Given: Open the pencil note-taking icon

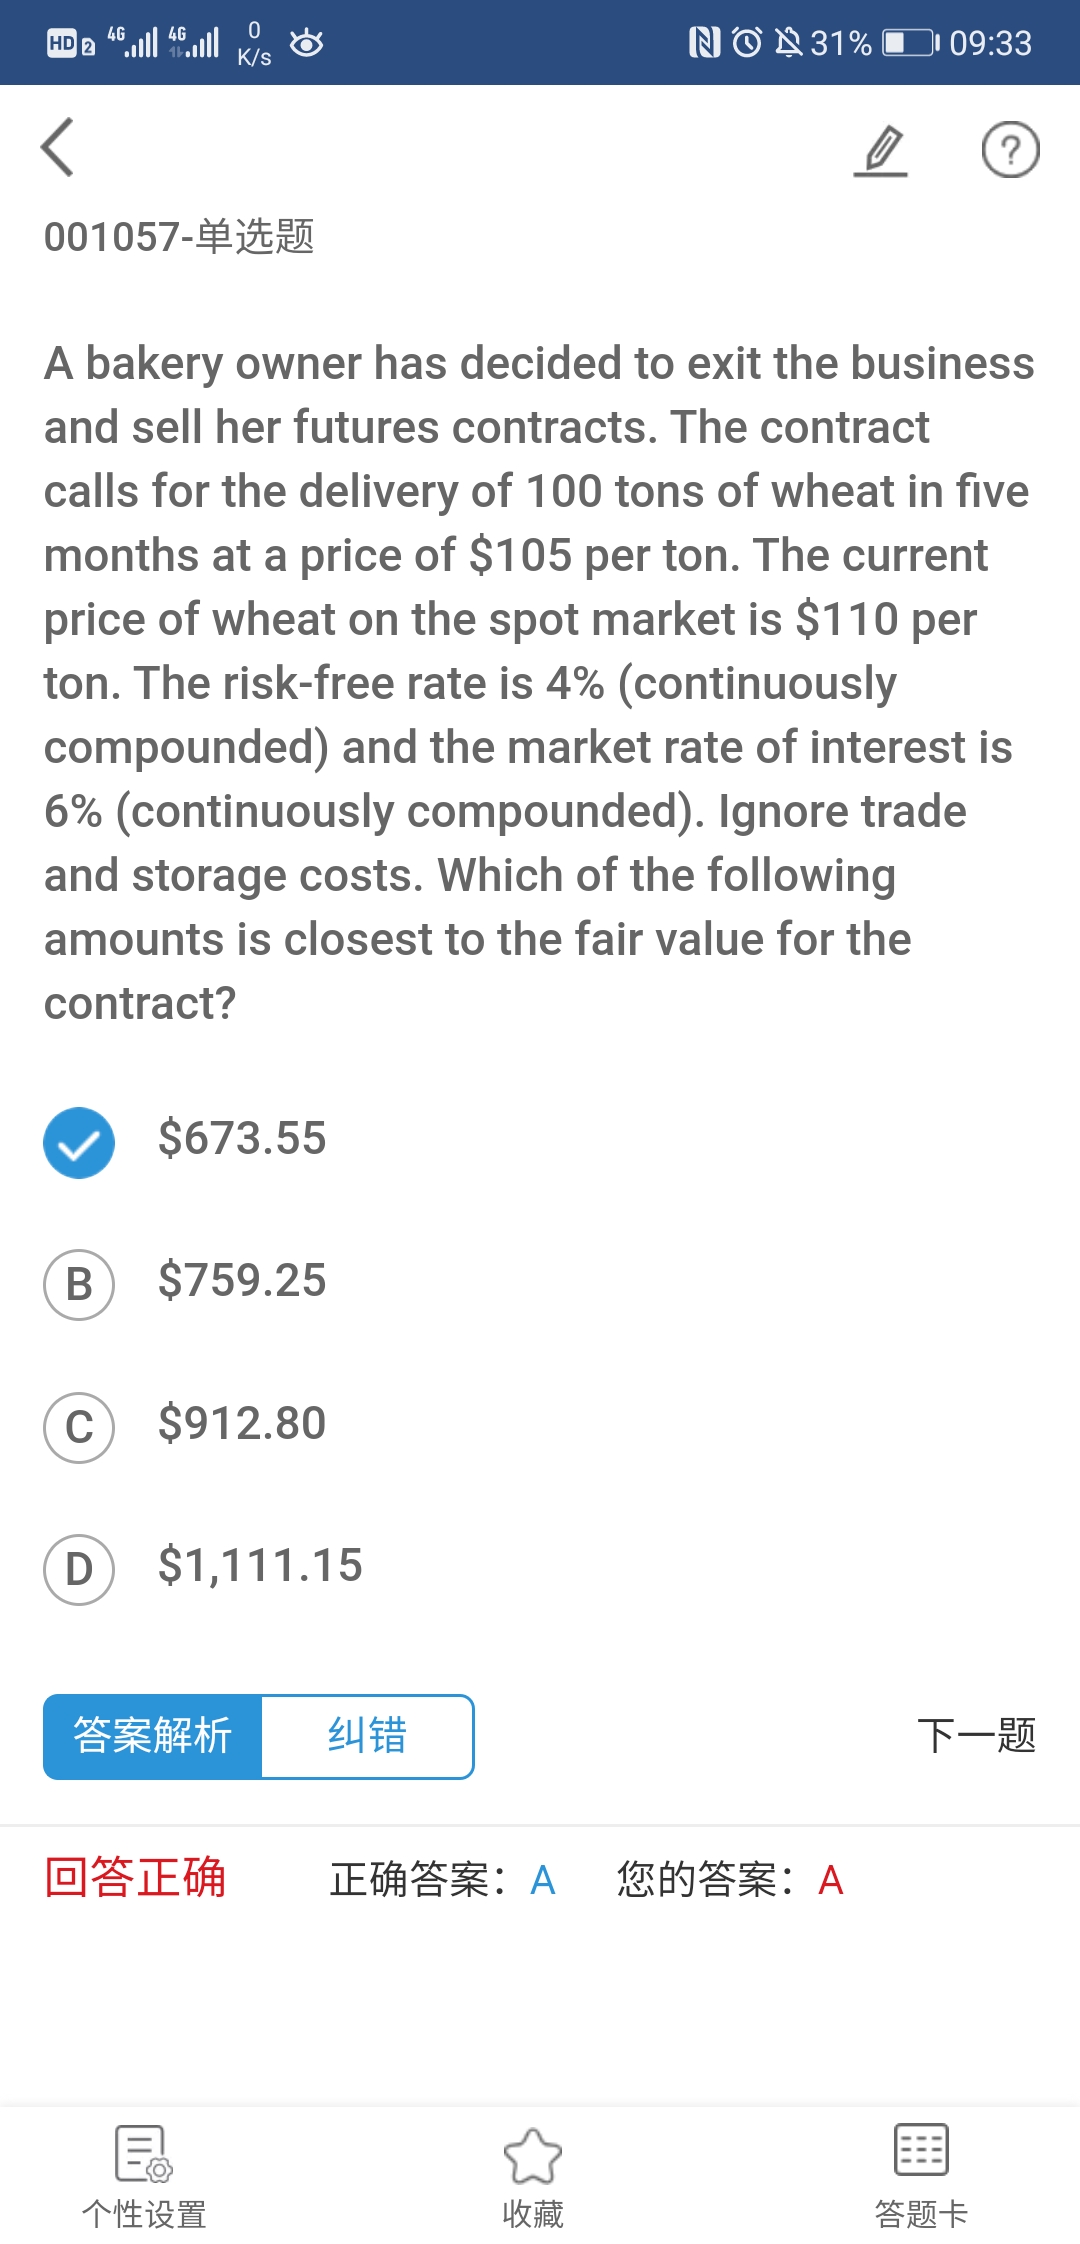Looking at the screenshot, I should [x=882, y=150].
